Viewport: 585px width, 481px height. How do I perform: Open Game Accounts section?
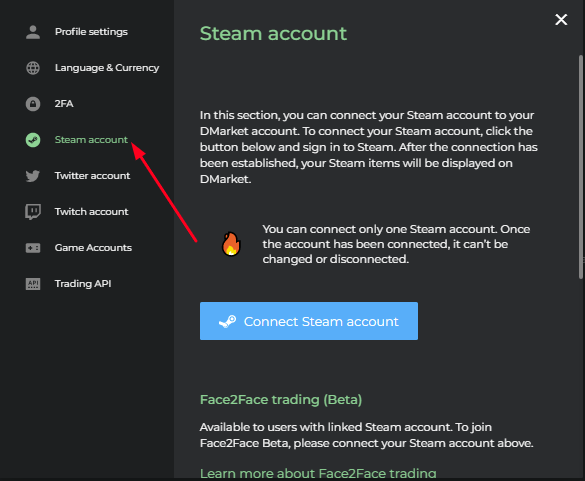point(93,247)
